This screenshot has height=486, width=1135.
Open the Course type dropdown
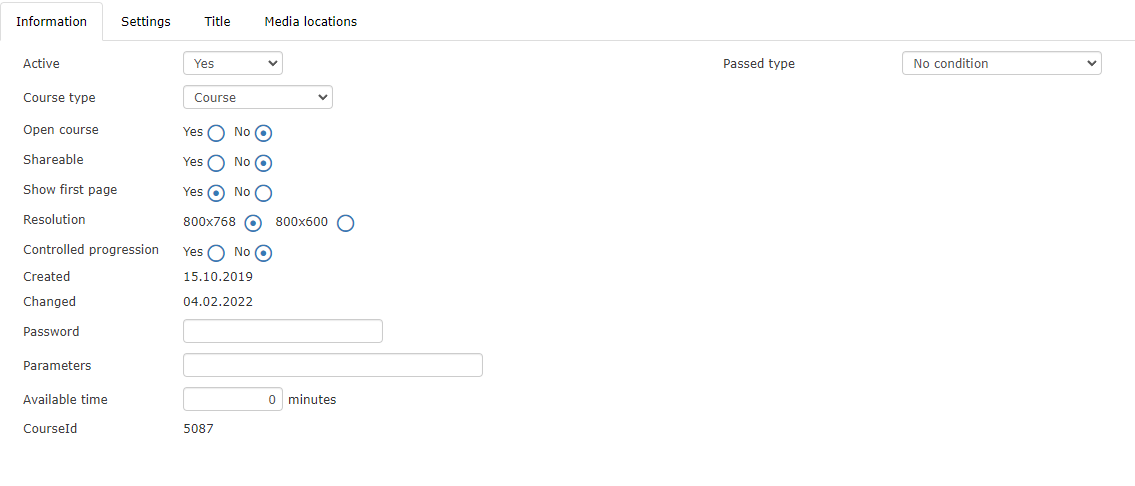pyautogui.click(x=258, y=97)
